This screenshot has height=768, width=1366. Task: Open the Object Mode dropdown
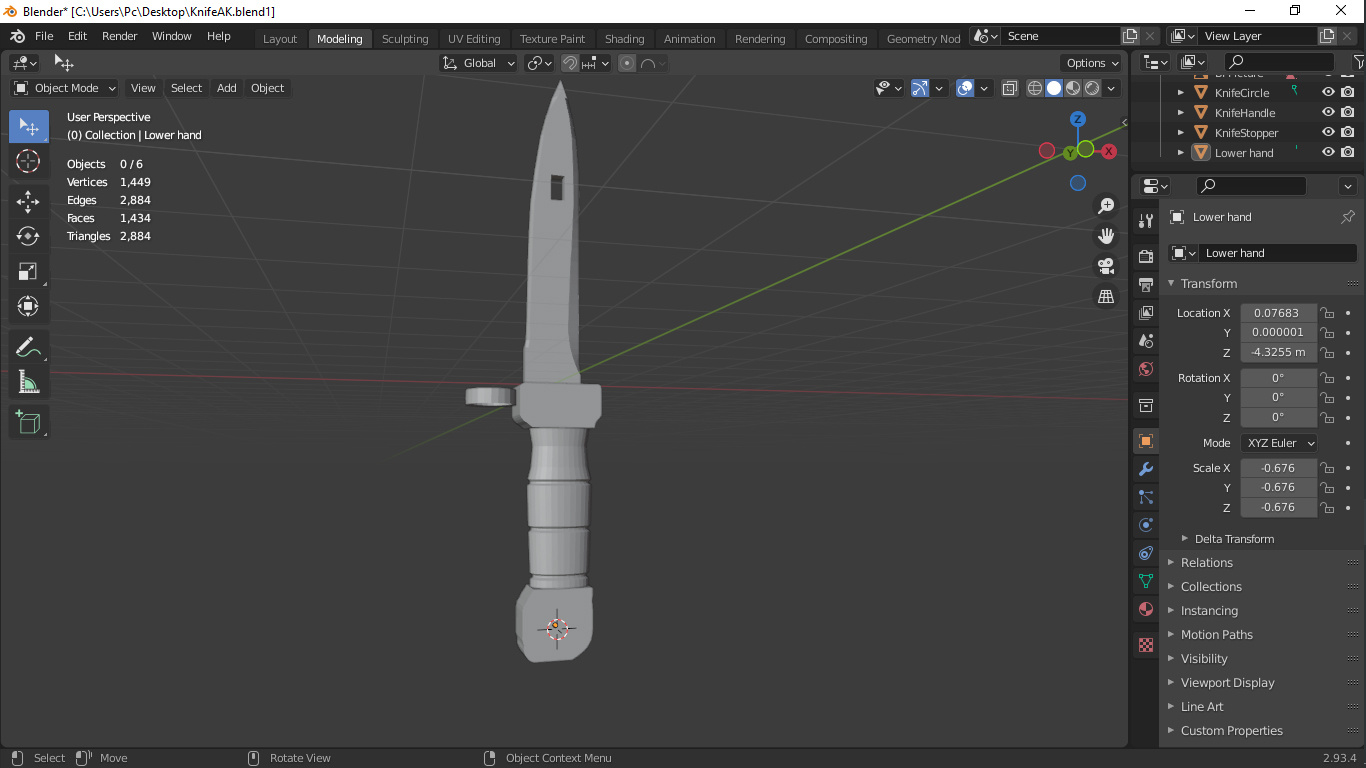tap(65, 88)
